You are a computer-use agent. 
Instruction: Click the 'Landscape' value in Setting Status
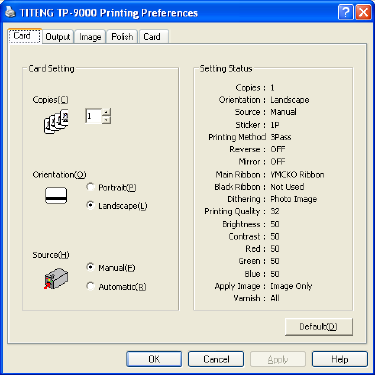tap(290, 100)
